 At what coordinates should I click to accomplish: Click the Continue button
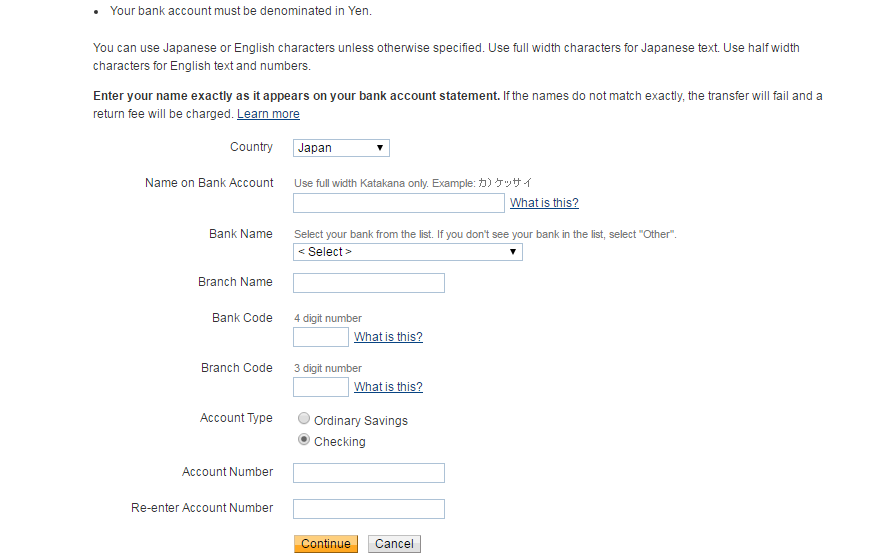[325, 544]
